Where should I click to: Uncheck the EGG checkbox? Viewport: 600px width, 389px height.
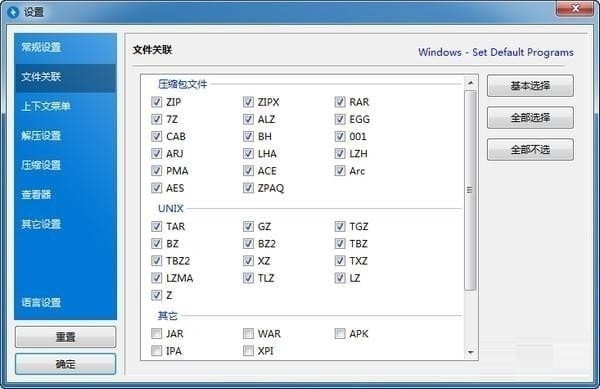340,119
